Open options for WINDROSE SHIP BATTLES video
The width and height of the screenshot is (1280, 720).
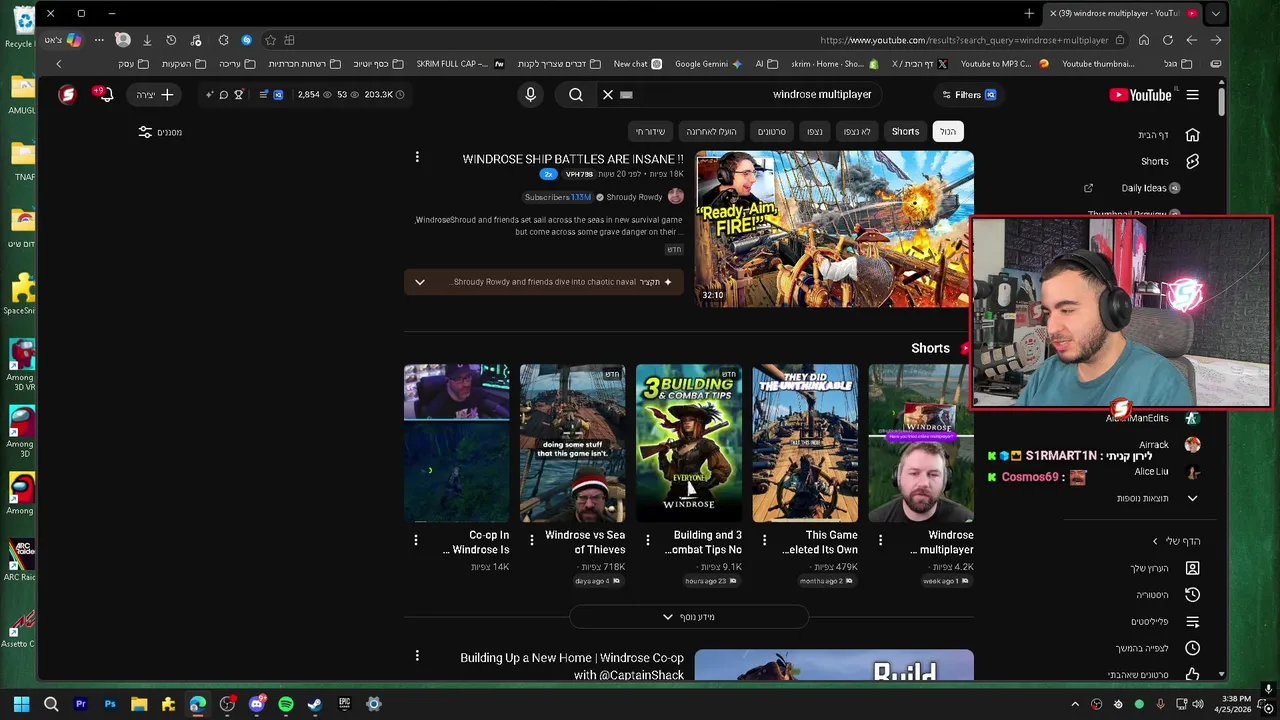417,157
